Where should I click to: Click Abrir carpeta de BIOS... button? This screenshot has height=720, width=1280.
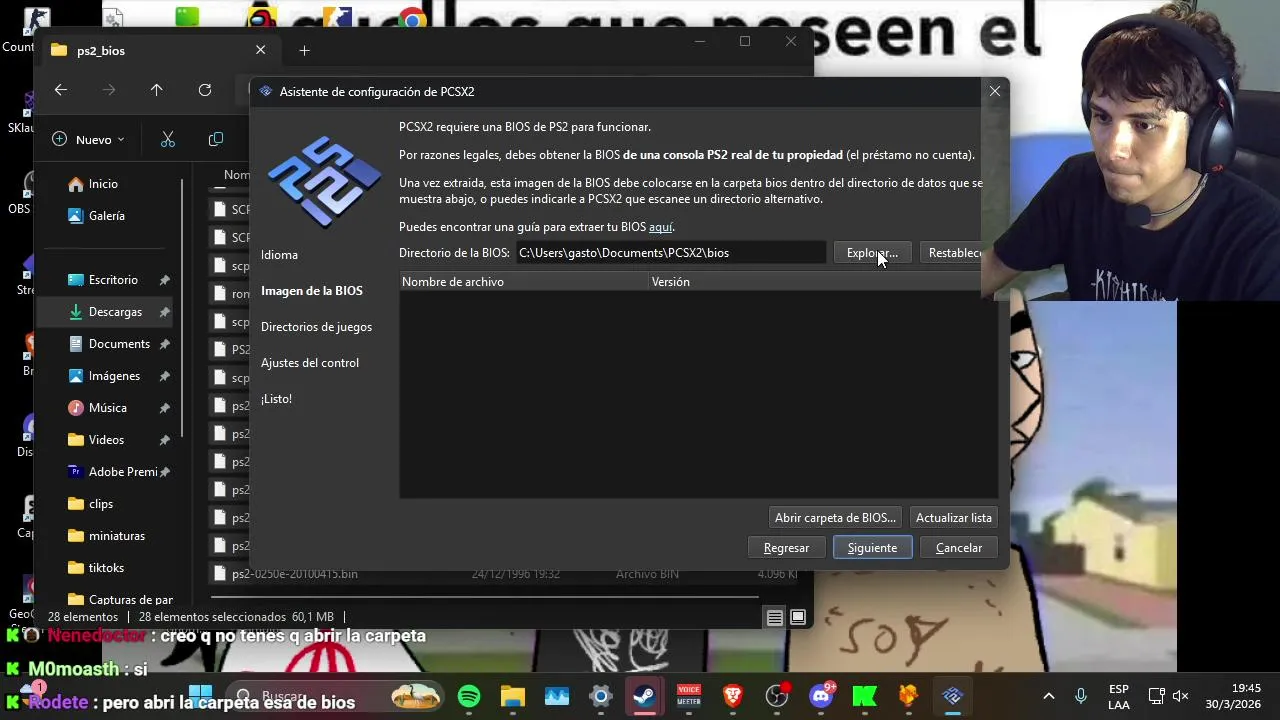coord(835,518)
